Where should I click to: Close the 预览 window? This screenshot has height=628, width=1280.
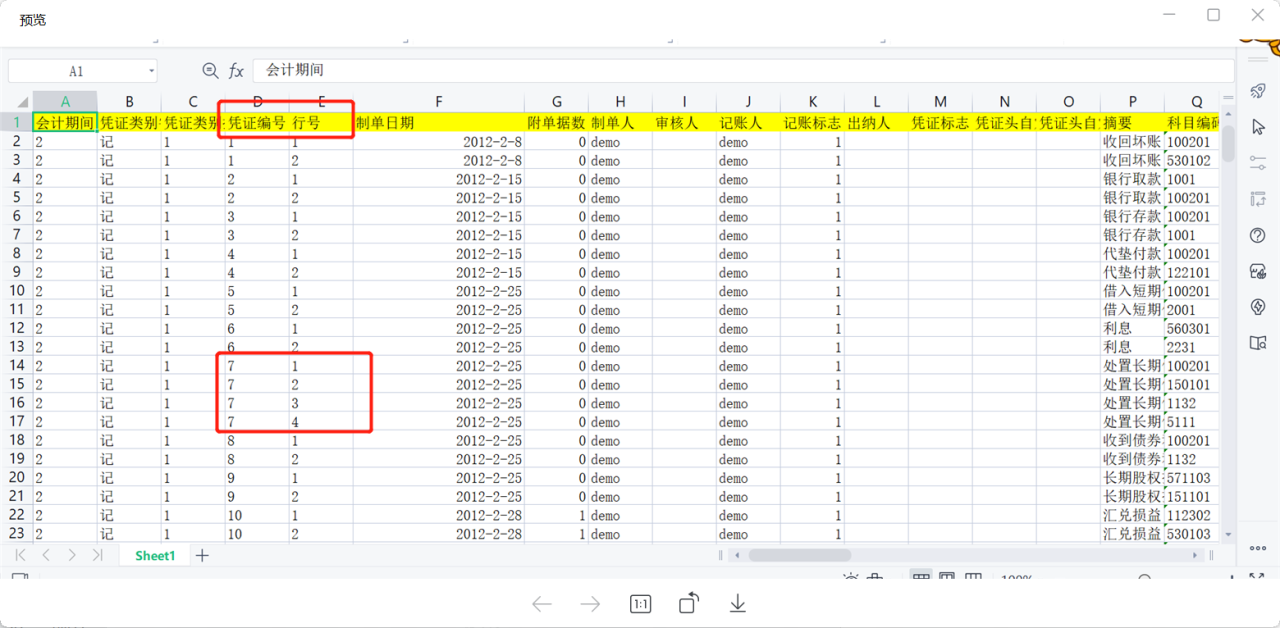(1258, 15)
